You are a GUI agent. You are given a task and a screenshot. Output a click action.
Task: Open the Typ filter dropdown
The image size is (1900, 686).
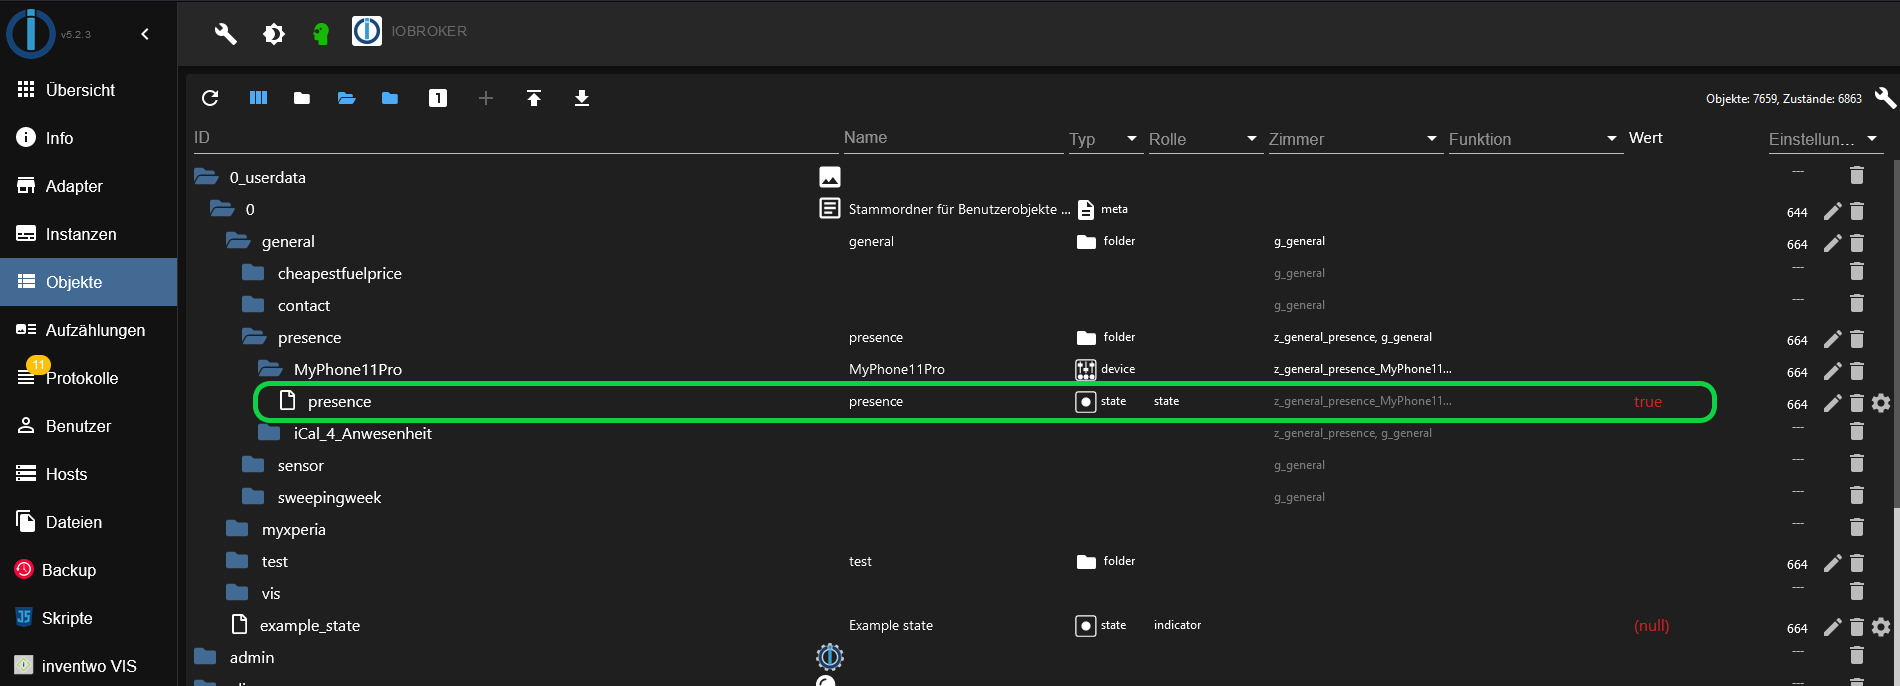(1104, 139)
